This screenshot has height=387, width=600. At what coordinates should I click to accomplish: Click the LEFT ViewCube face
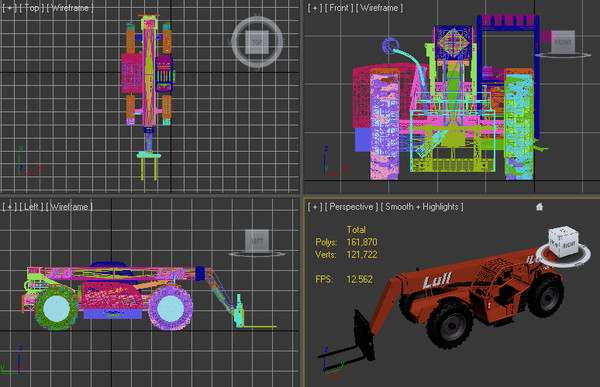tap(257, 240)
